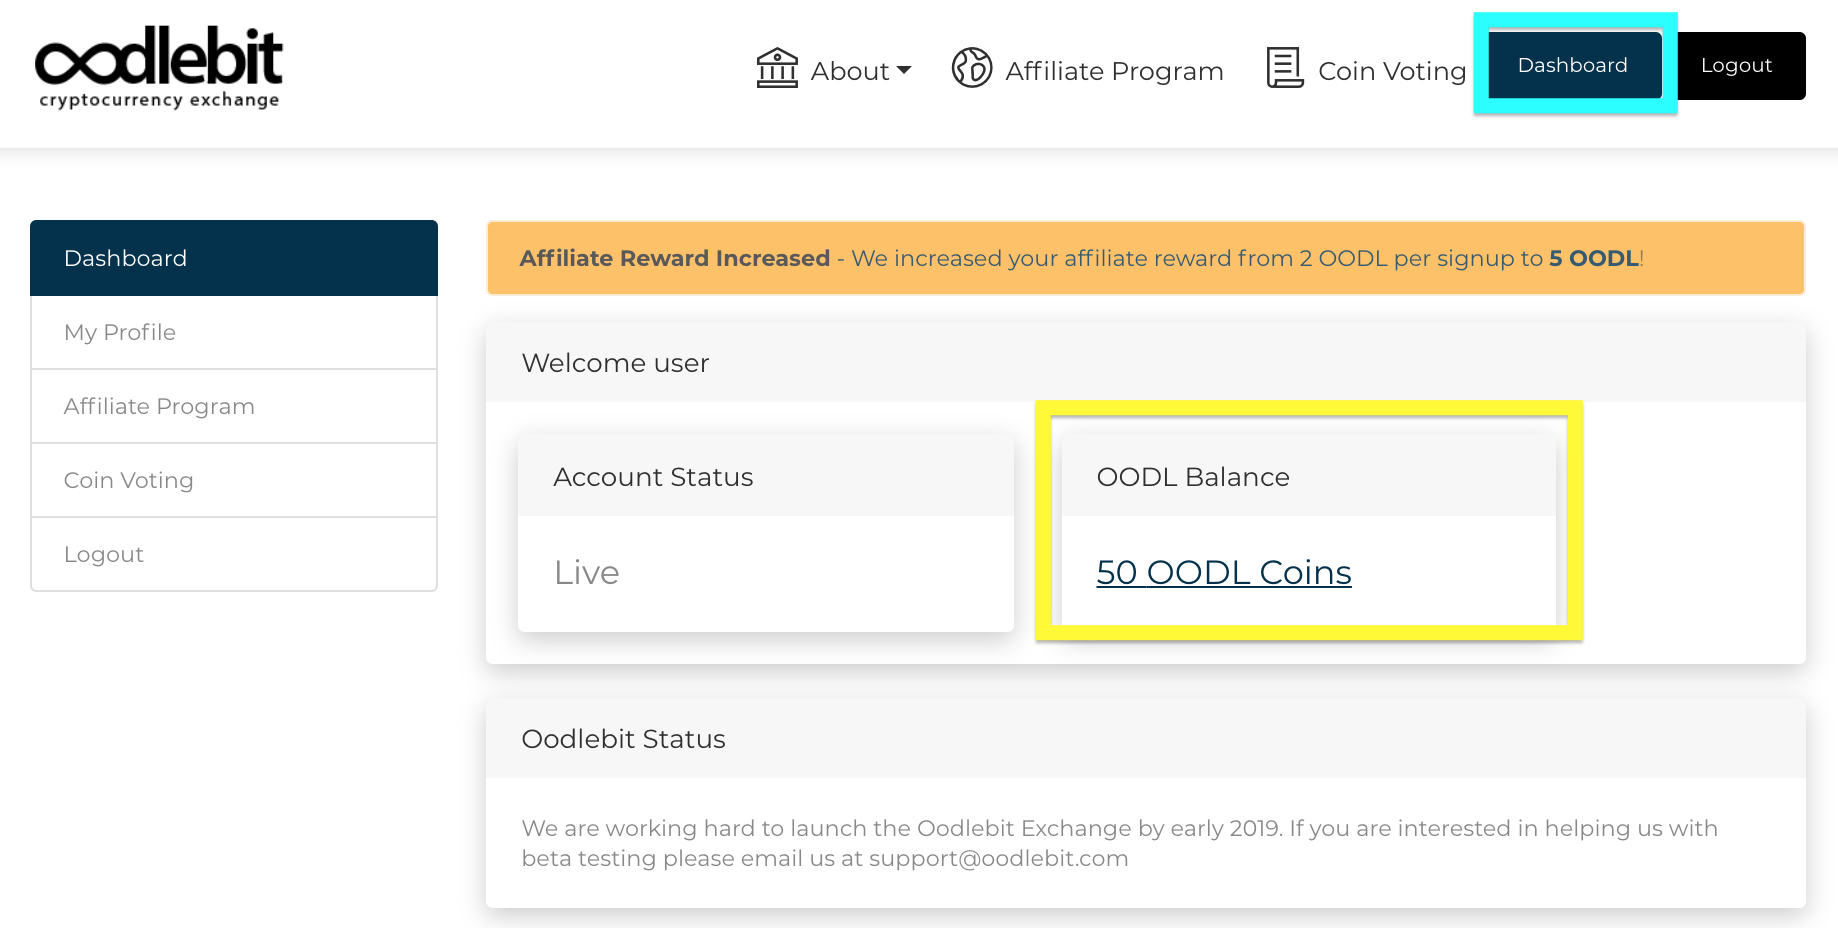This screenshot has width=1838, height=928.
Task: Select Dashboard in the left sidebar
Action: tap(234, 258)
